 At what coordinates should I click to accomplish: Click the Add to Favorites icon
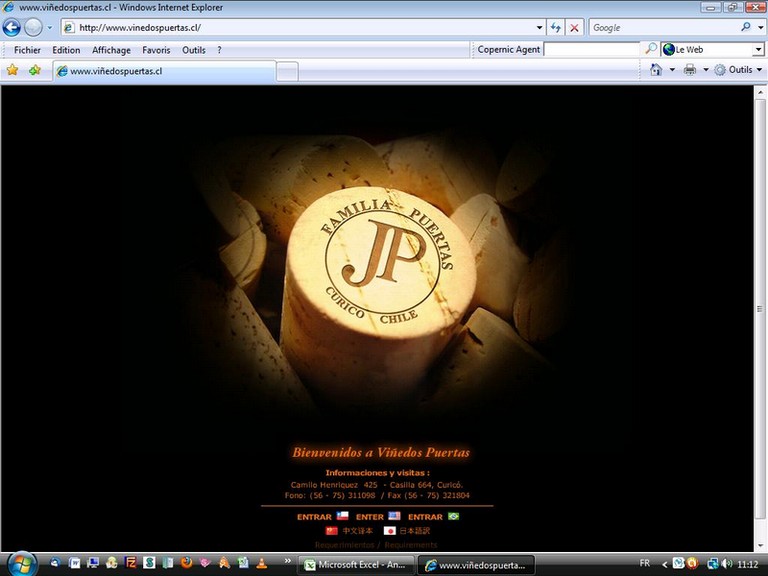pyautogui.click(x=35, y=70)
